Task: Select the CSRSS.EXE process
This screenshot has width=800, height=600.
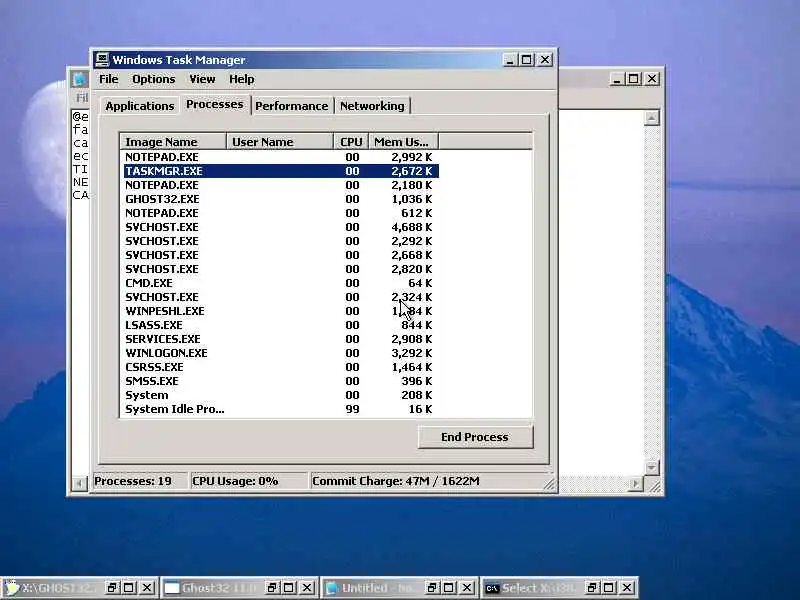Action: click(280, 367)
